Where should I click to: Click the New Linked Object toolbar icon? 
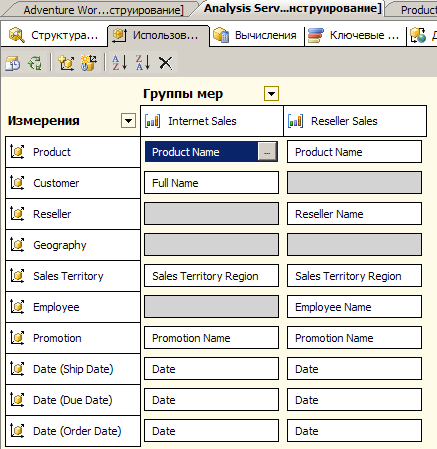(89, 63)
